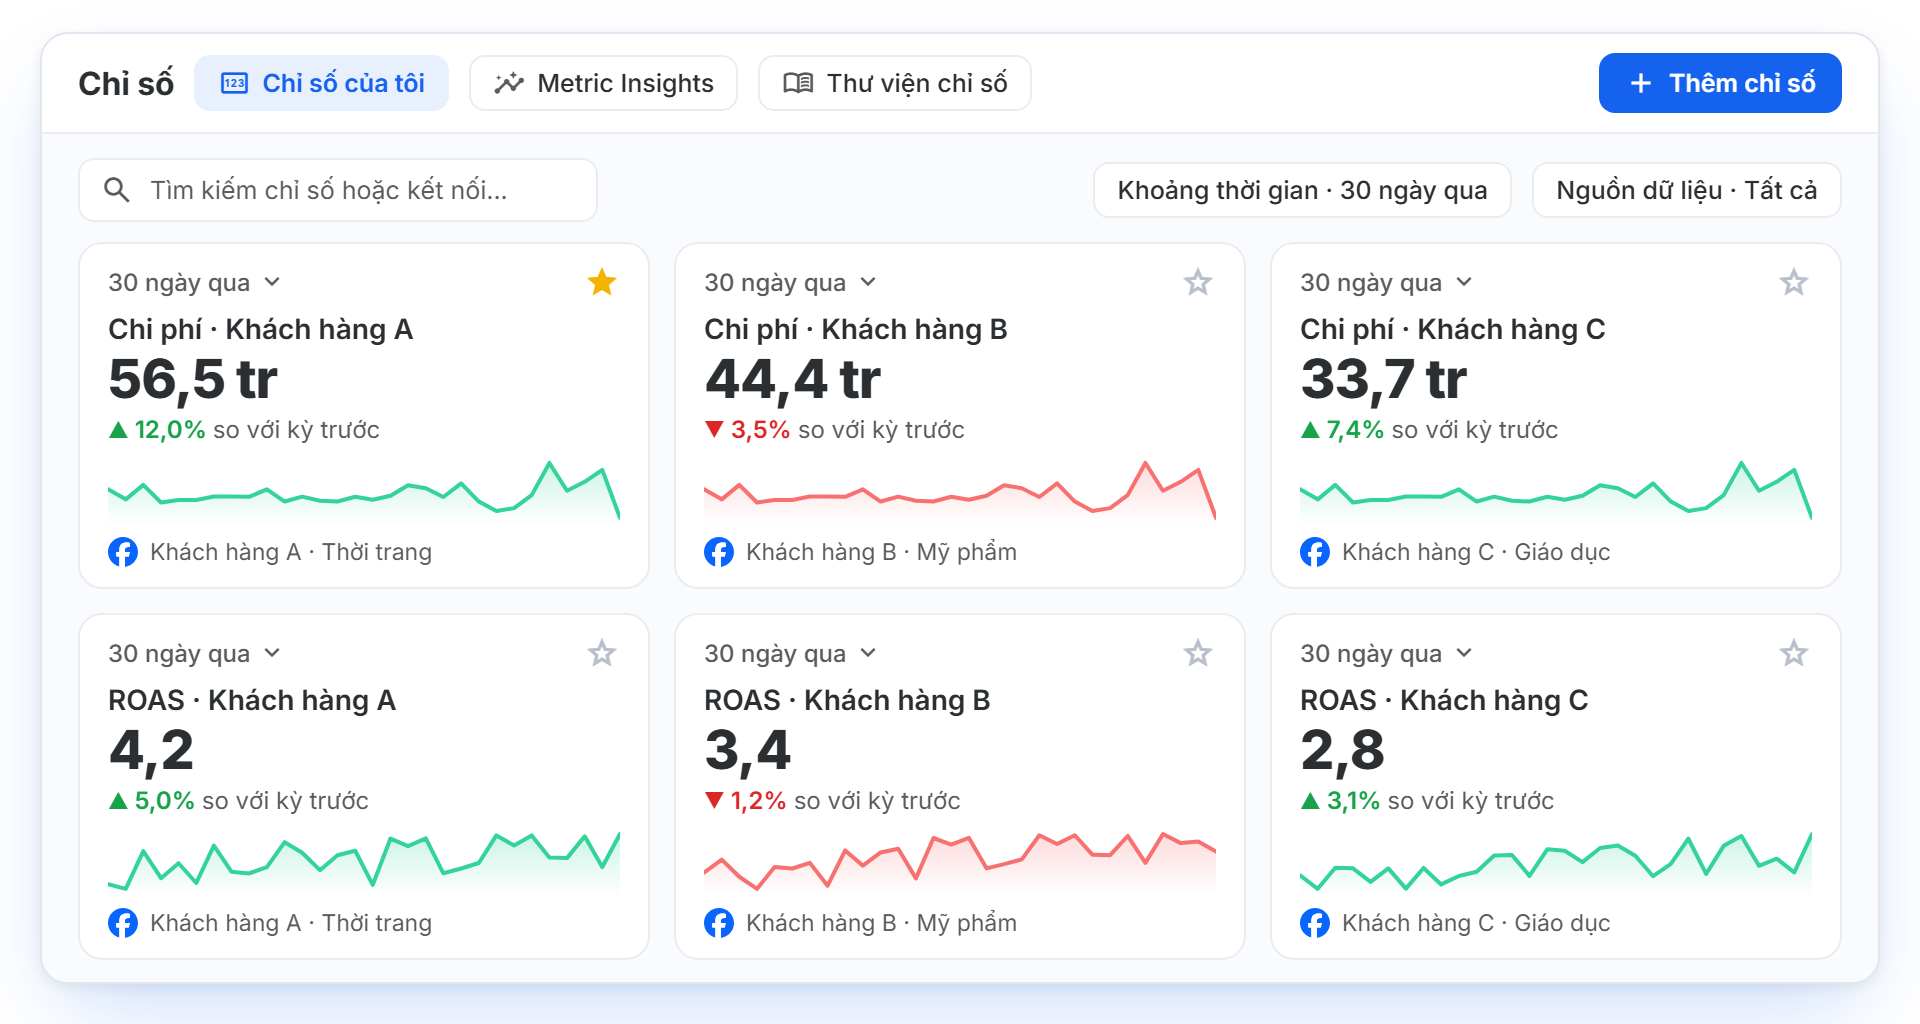Favorite the ROAS · Khách hàng C card
The height and width of the screenshot is (1024, 1920).
pos(1794,653)
